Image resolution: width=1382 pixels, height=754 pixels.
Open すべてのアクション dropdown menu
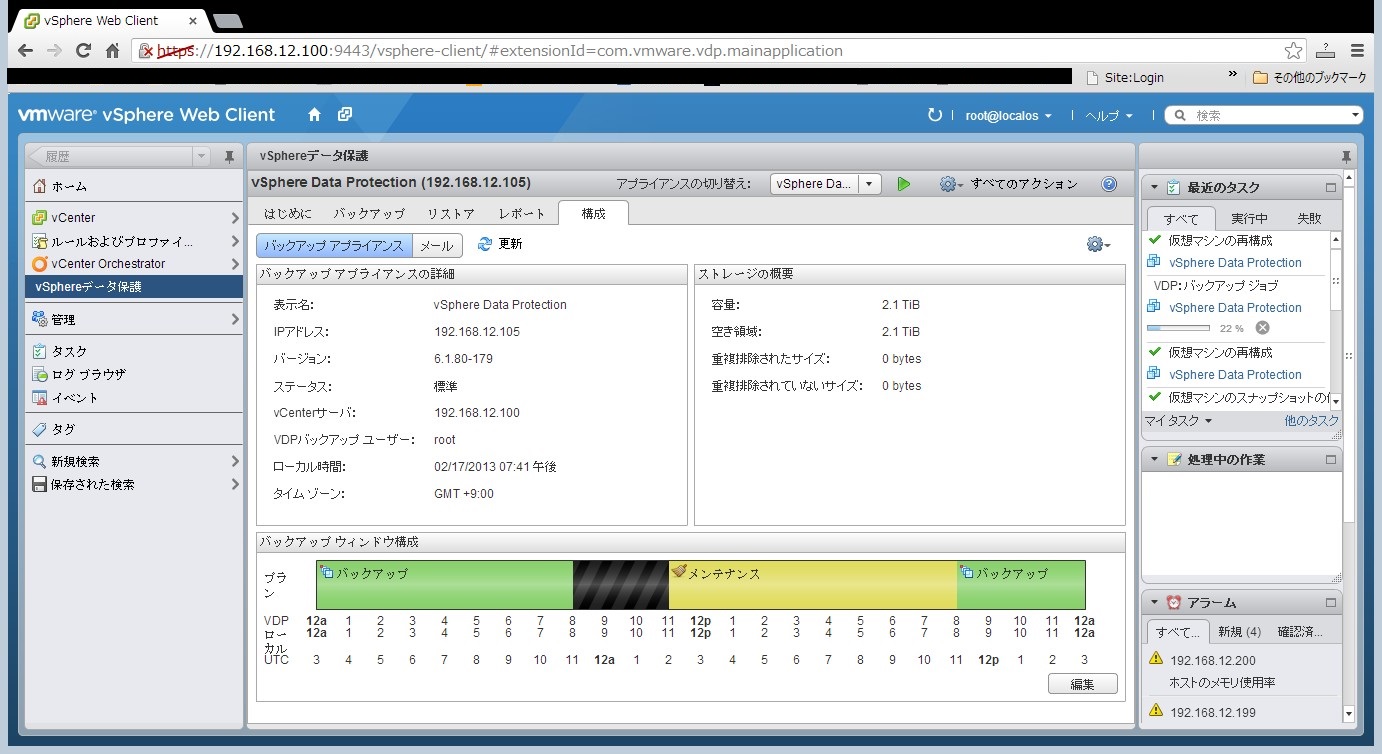(1010, 184)
